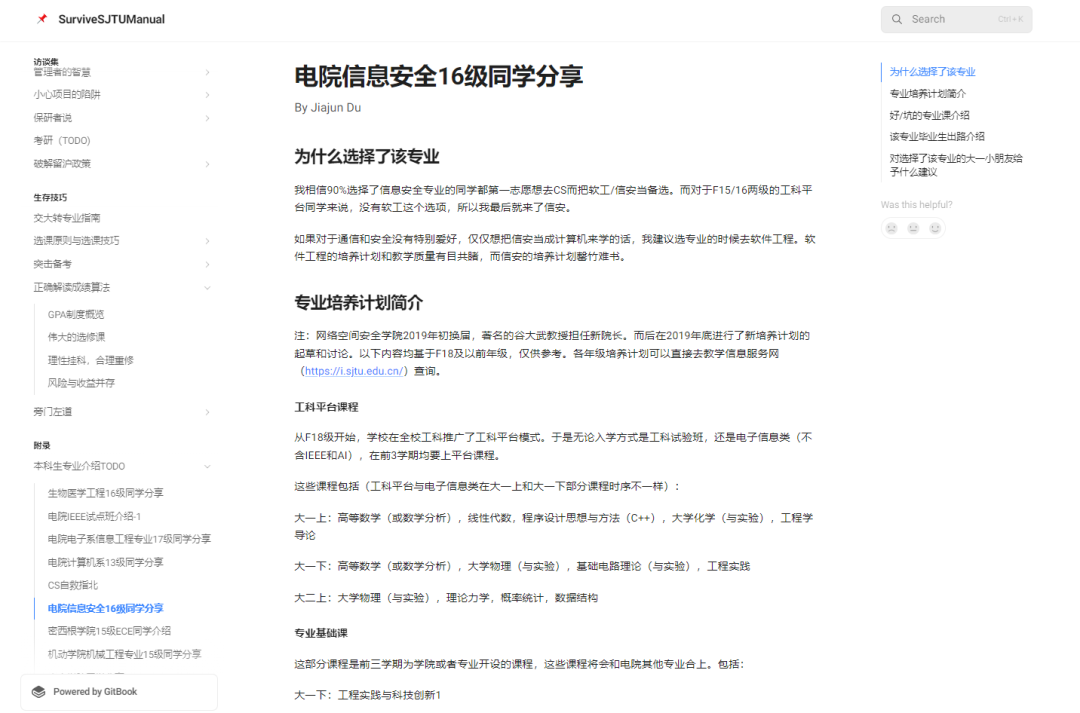The height and width of the screenshot is (713, 1080).
Task: Click the page title 电院信息安全16级同学分享
Action: [439, 76]
